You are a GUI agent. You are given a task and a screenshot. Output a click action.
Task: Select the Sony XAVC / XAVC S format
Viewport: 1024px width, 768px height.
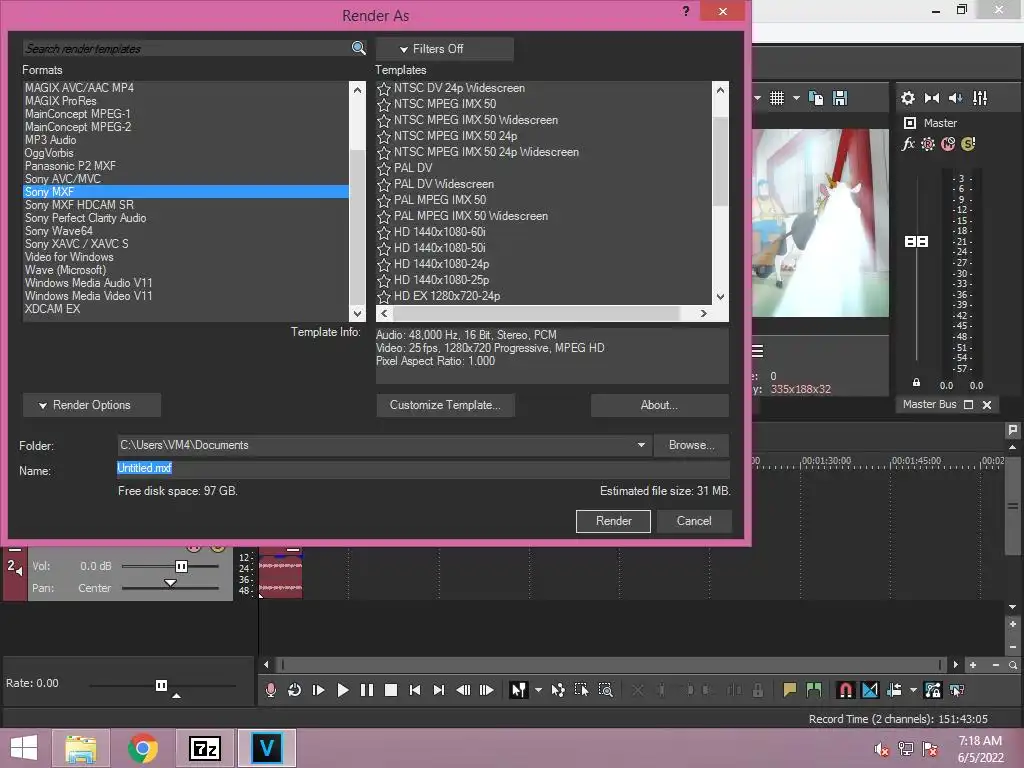(76, 244)
